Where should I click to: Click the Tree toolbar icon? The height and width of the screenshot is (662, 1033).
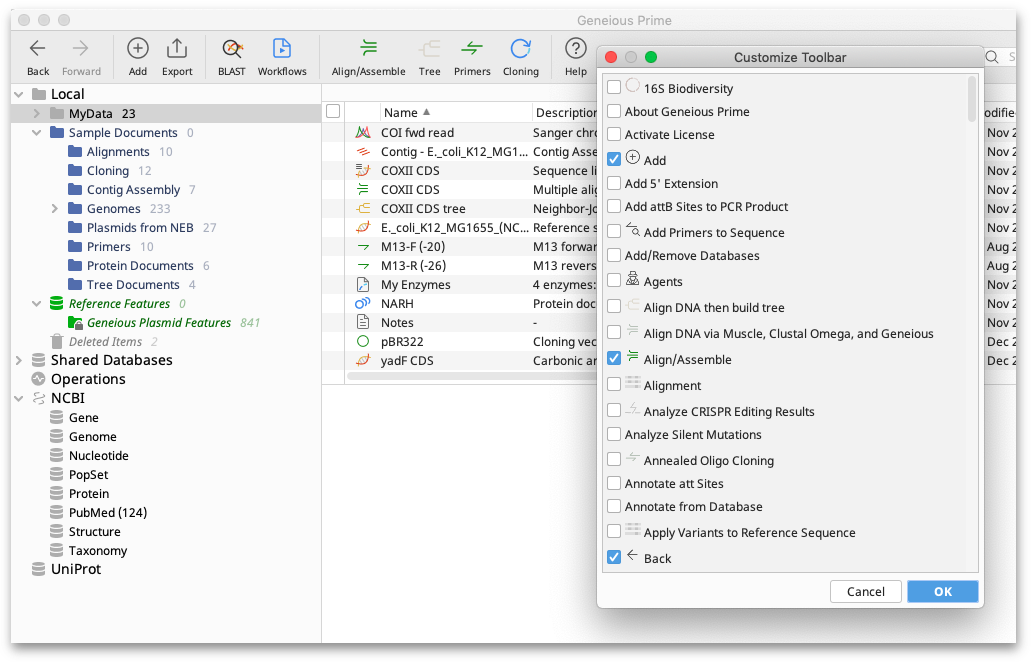(x=430, y=48)
